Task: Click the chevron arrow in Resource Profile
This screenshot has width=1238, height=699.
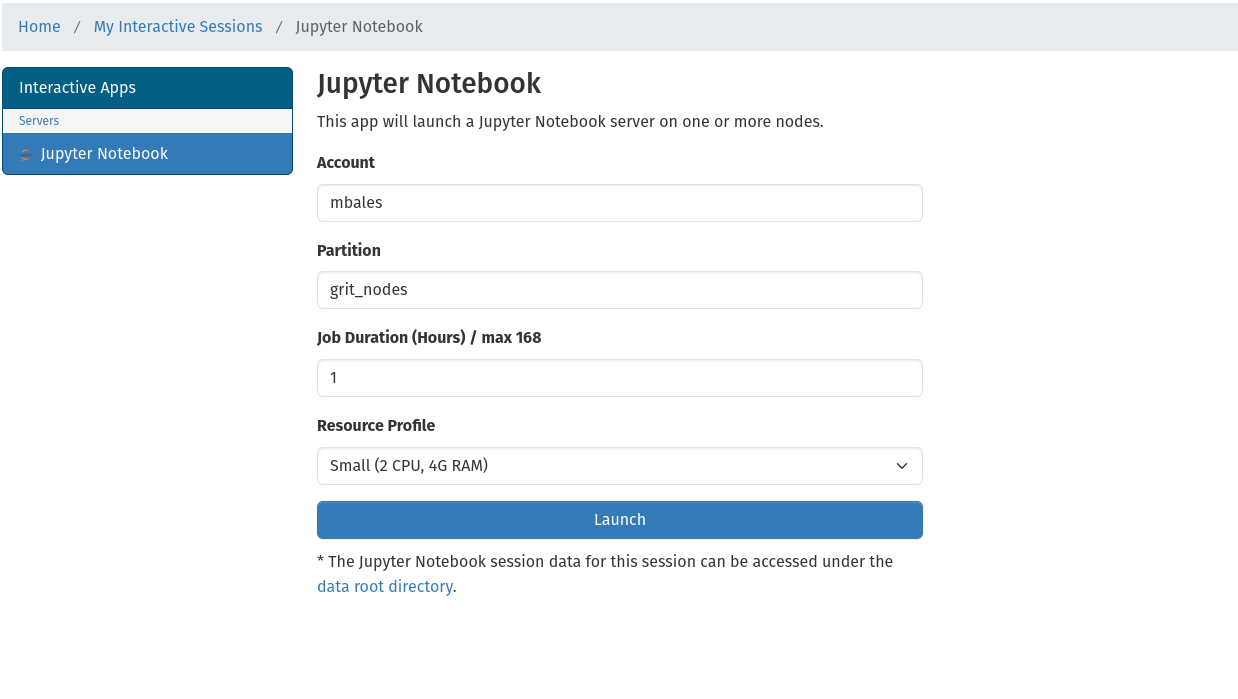Action: [x=901, y=466]
